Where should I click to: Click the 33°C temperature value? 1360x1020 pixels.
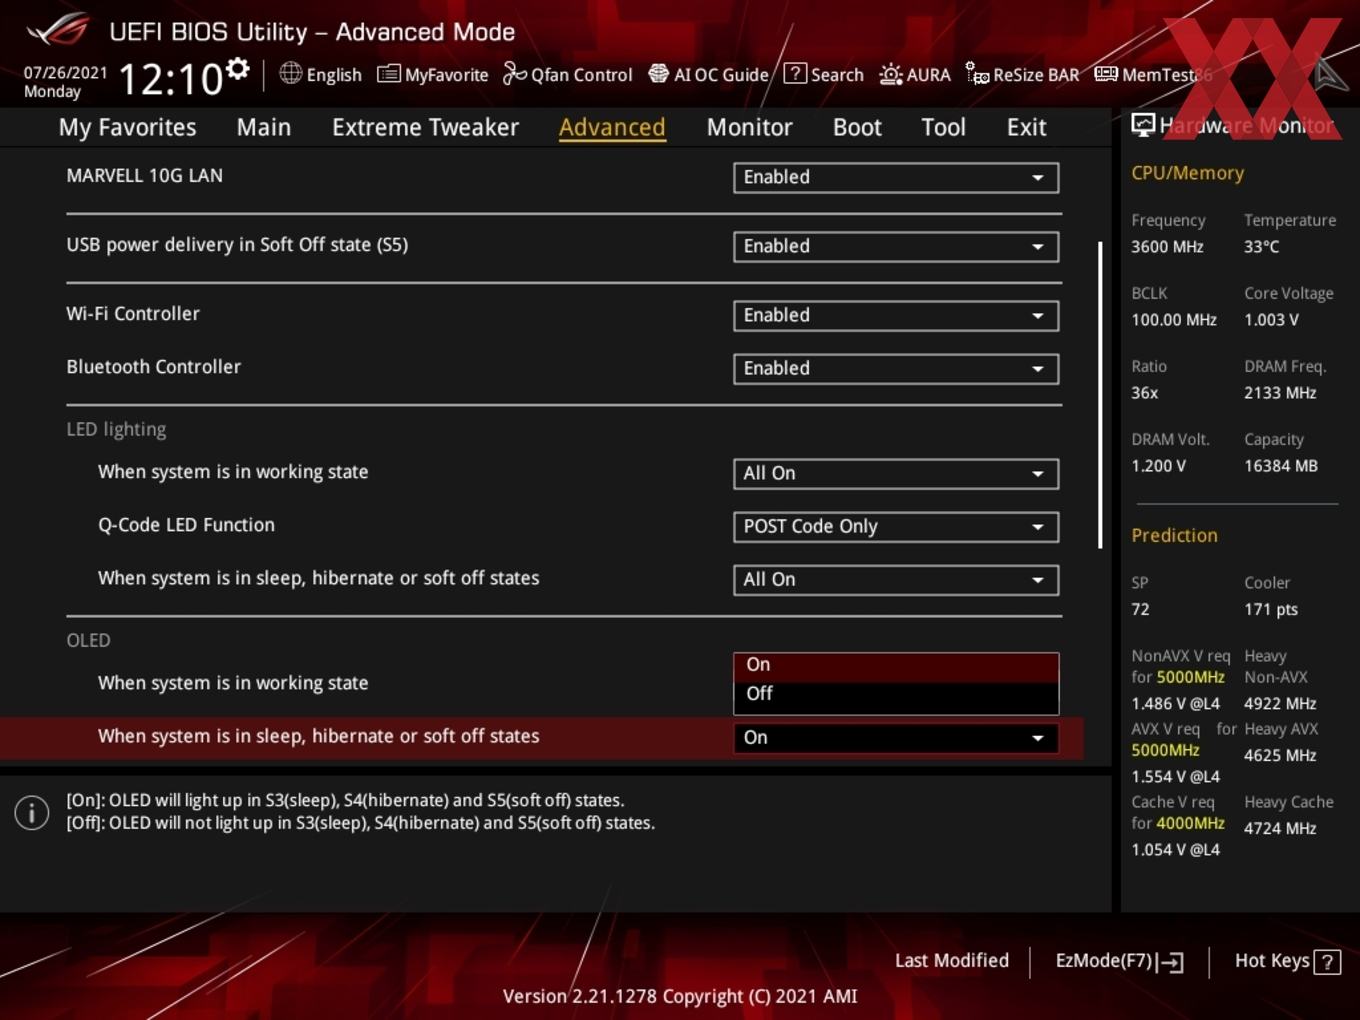point(1262,247)
